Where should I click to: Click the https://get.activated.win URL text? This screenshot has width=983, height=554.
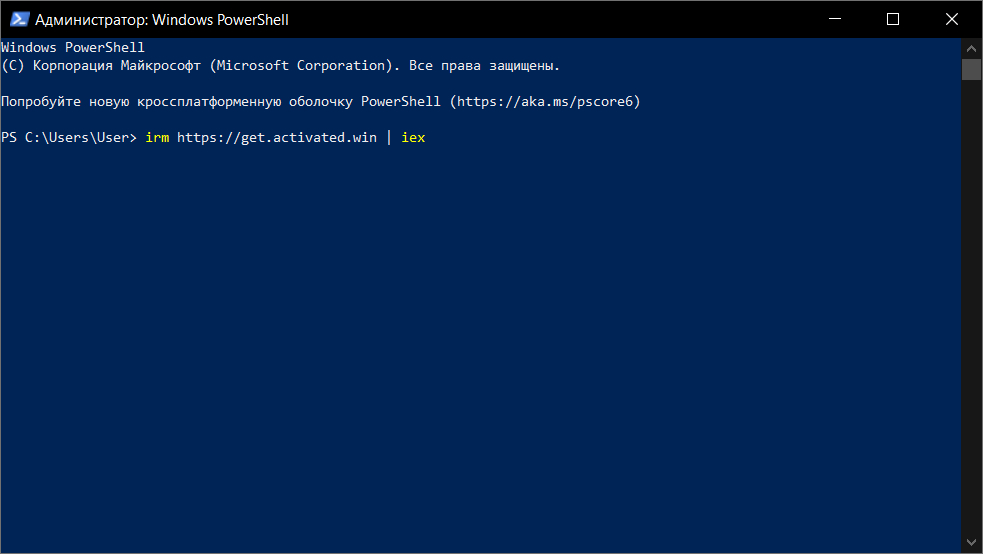[277, 138]
